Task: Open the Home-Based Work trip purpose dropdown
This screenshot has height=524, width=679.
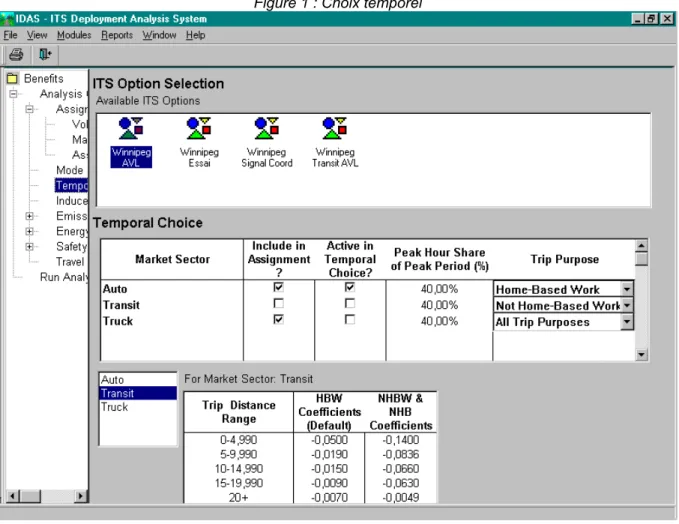Action: (x=627, y=289)
